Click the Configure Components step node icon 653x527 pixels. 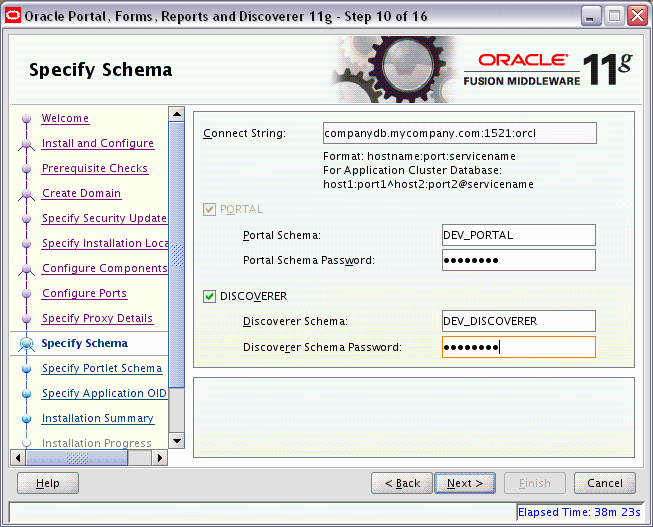(27, 270)
